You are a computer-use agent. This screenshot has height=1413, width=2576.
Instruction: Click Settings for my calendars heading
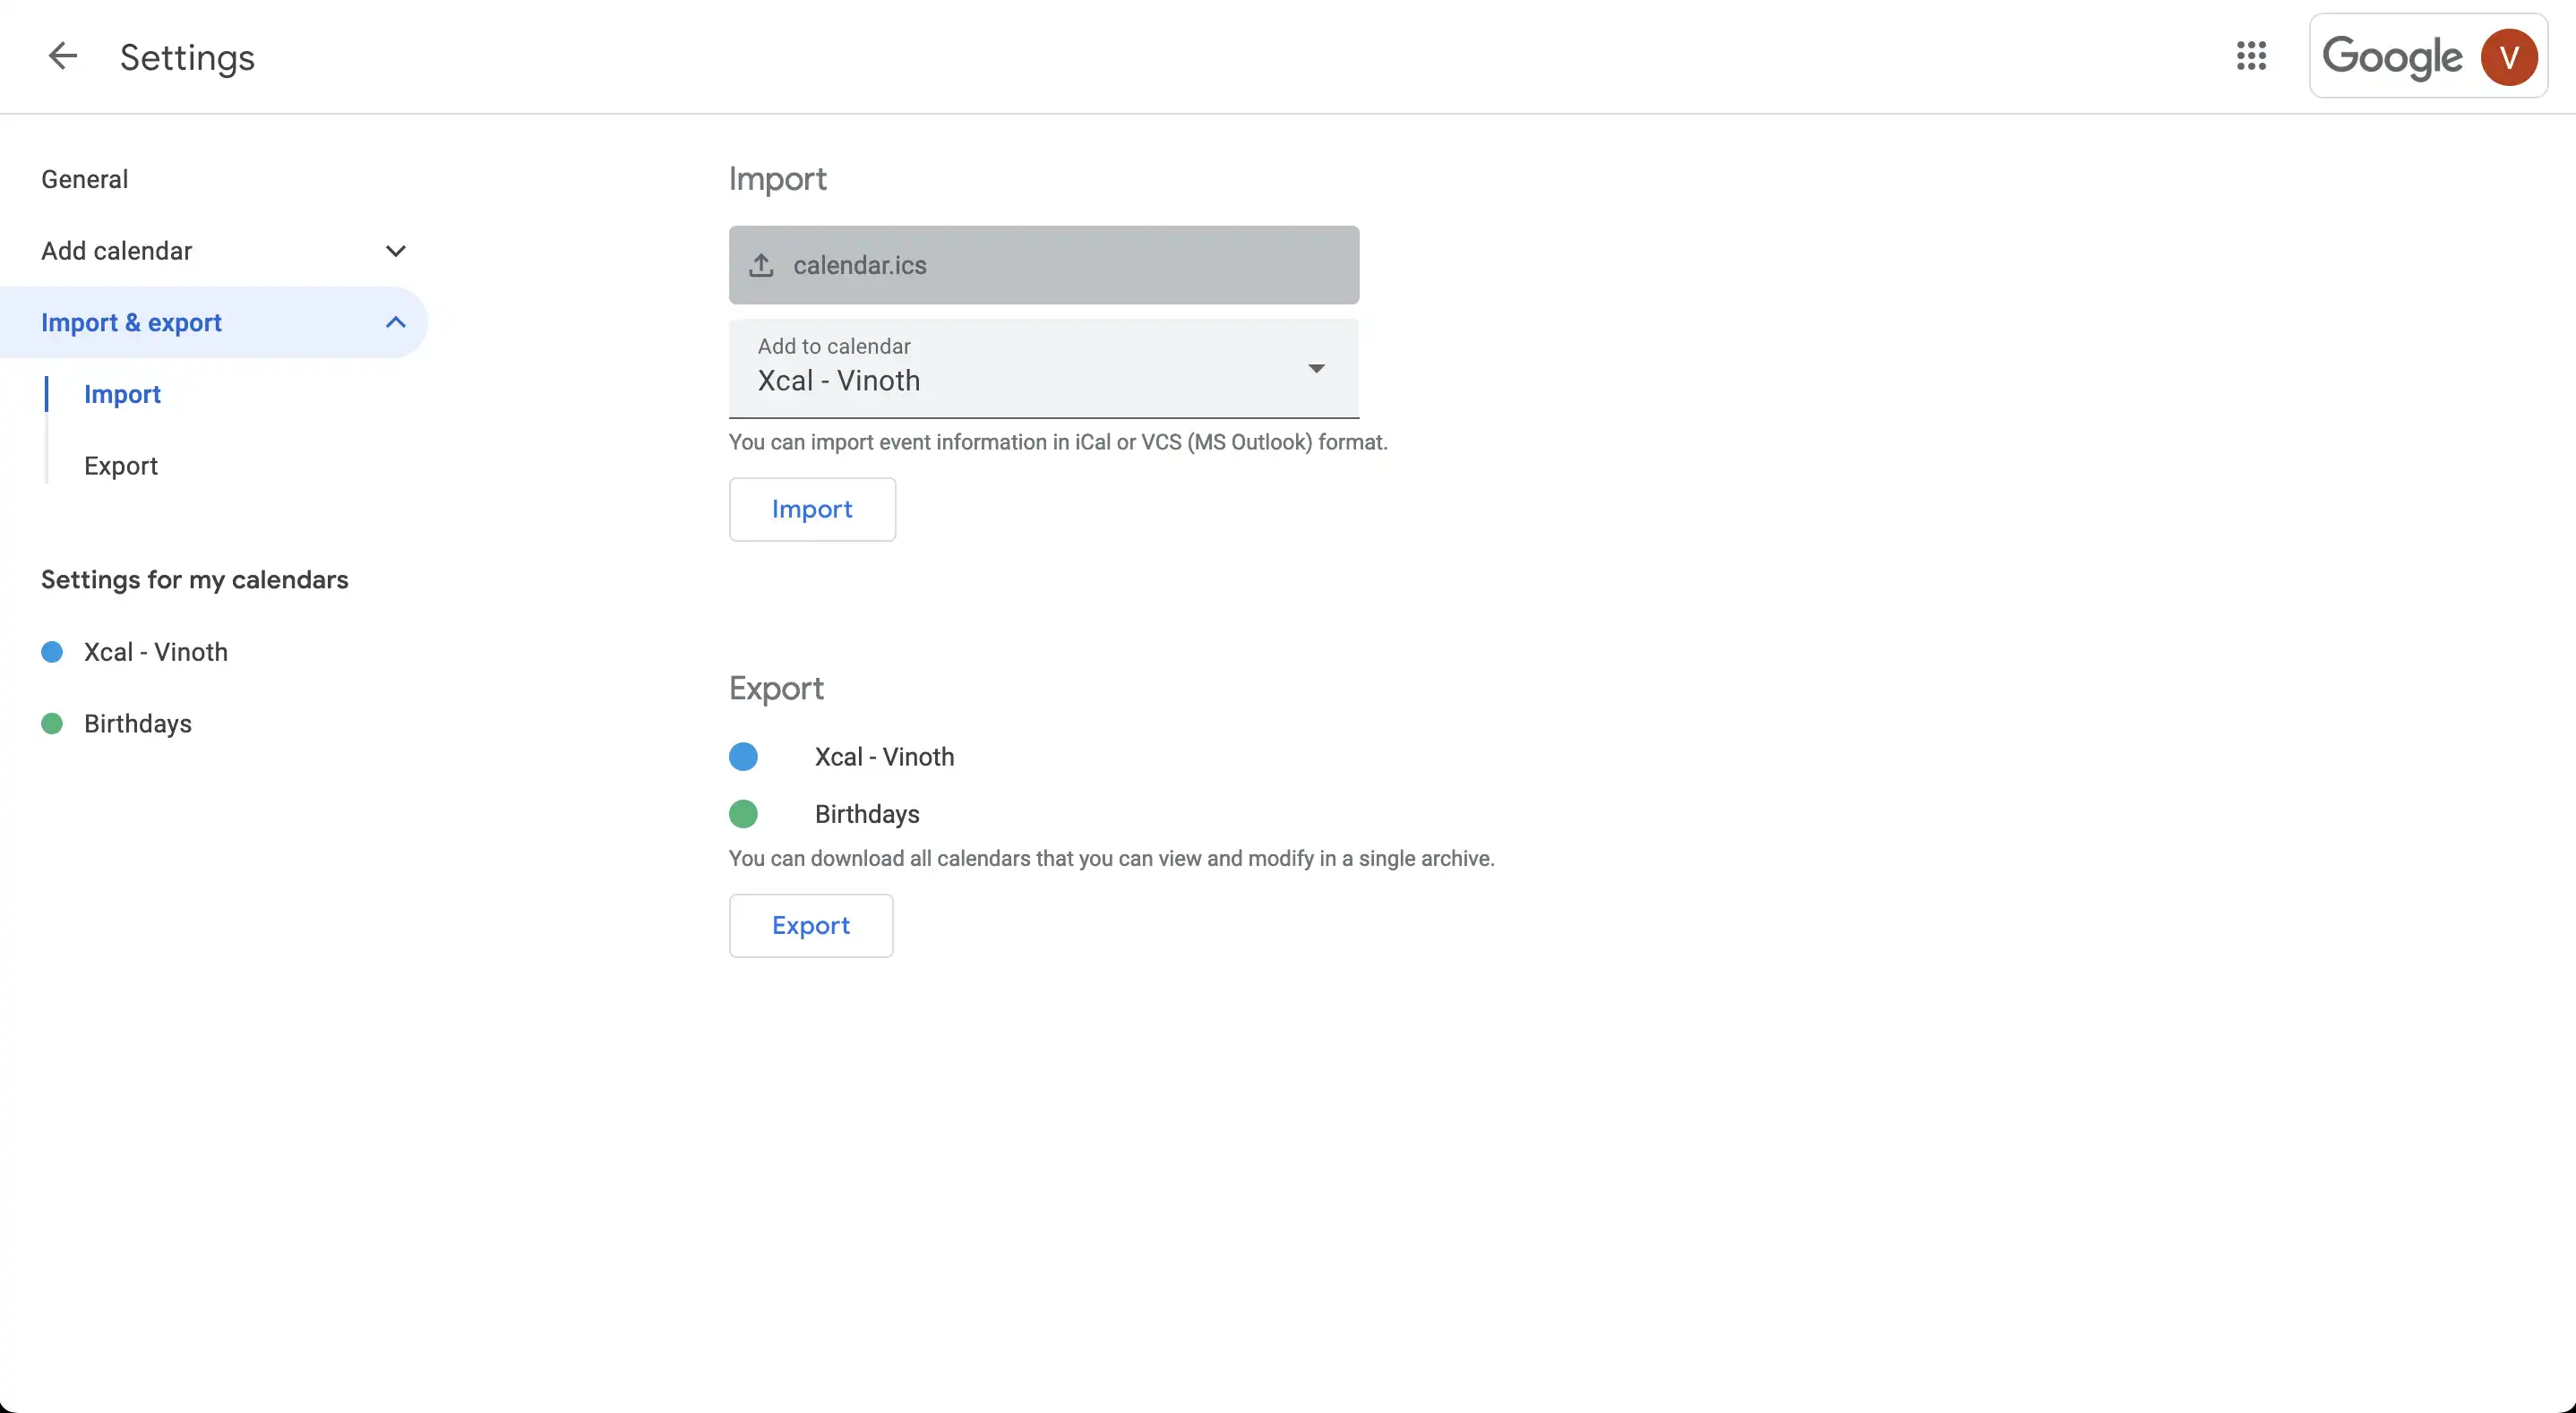pyautogui.click(x=195, y=580)
